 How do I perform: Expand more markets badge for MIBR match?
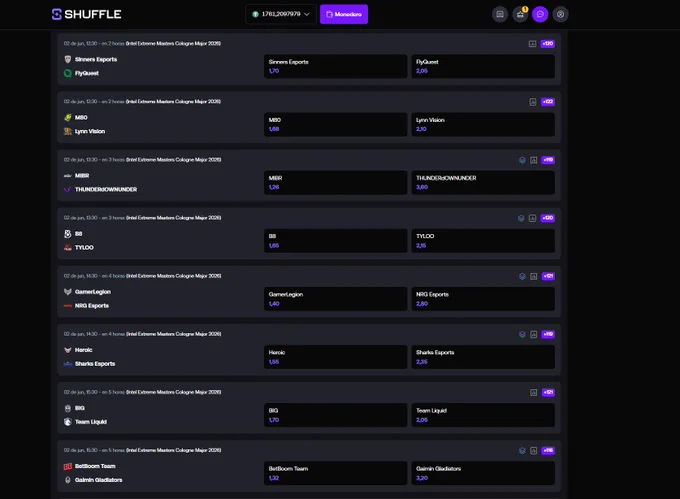(x=548, y=160)
